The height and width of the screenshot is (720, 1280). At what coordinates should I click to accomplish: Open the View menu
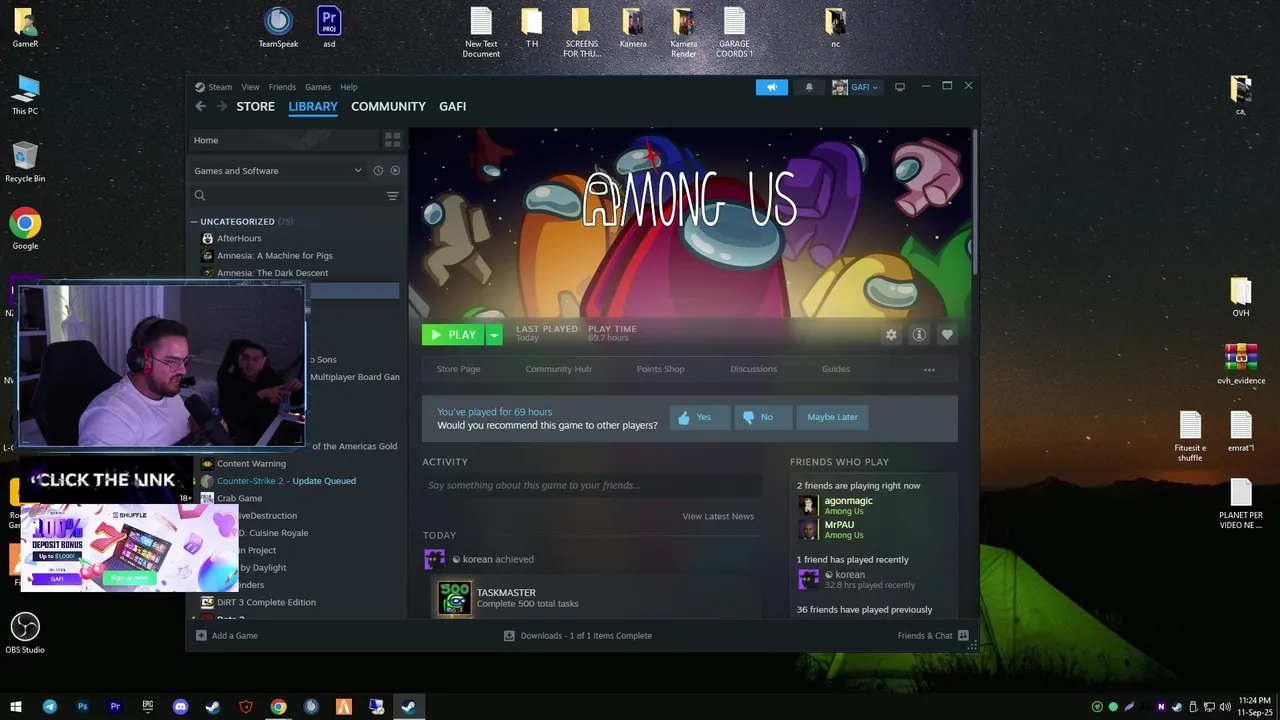(250, 87)
